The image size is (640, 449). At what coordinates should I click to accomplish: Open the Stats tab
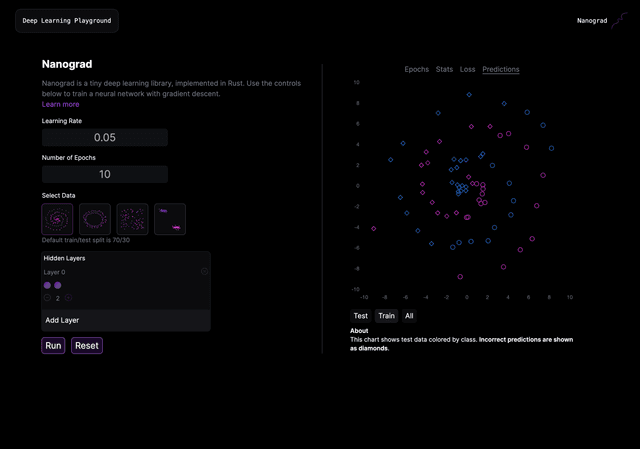444,69
